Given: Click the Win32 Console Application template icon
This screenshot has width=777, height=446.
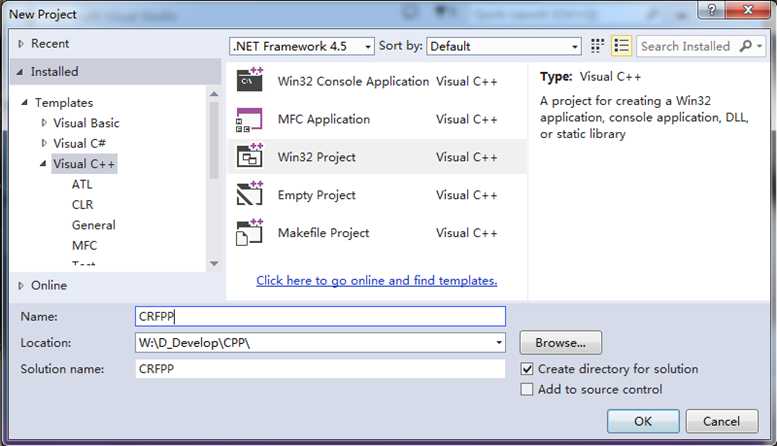Looking at the screenshot, I should (x=249, y=80).
